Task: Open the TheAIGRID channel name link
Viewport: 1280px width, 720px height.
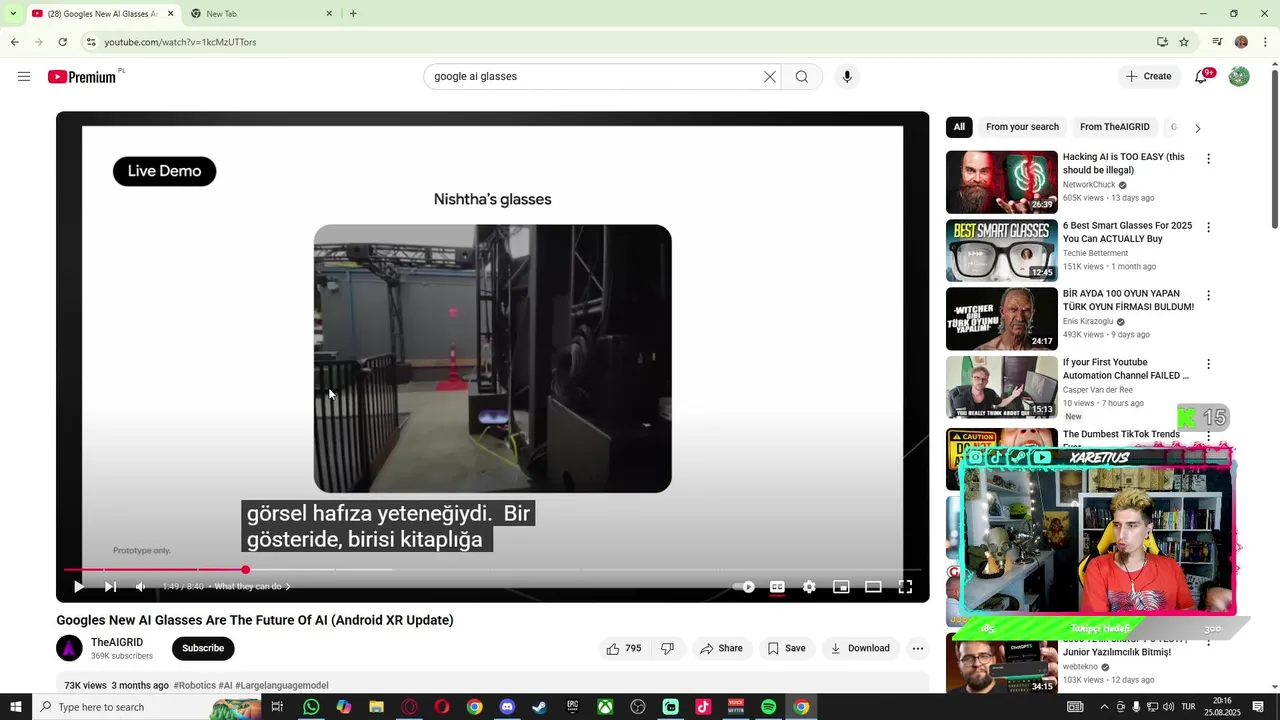Action: tap(117, 642)
